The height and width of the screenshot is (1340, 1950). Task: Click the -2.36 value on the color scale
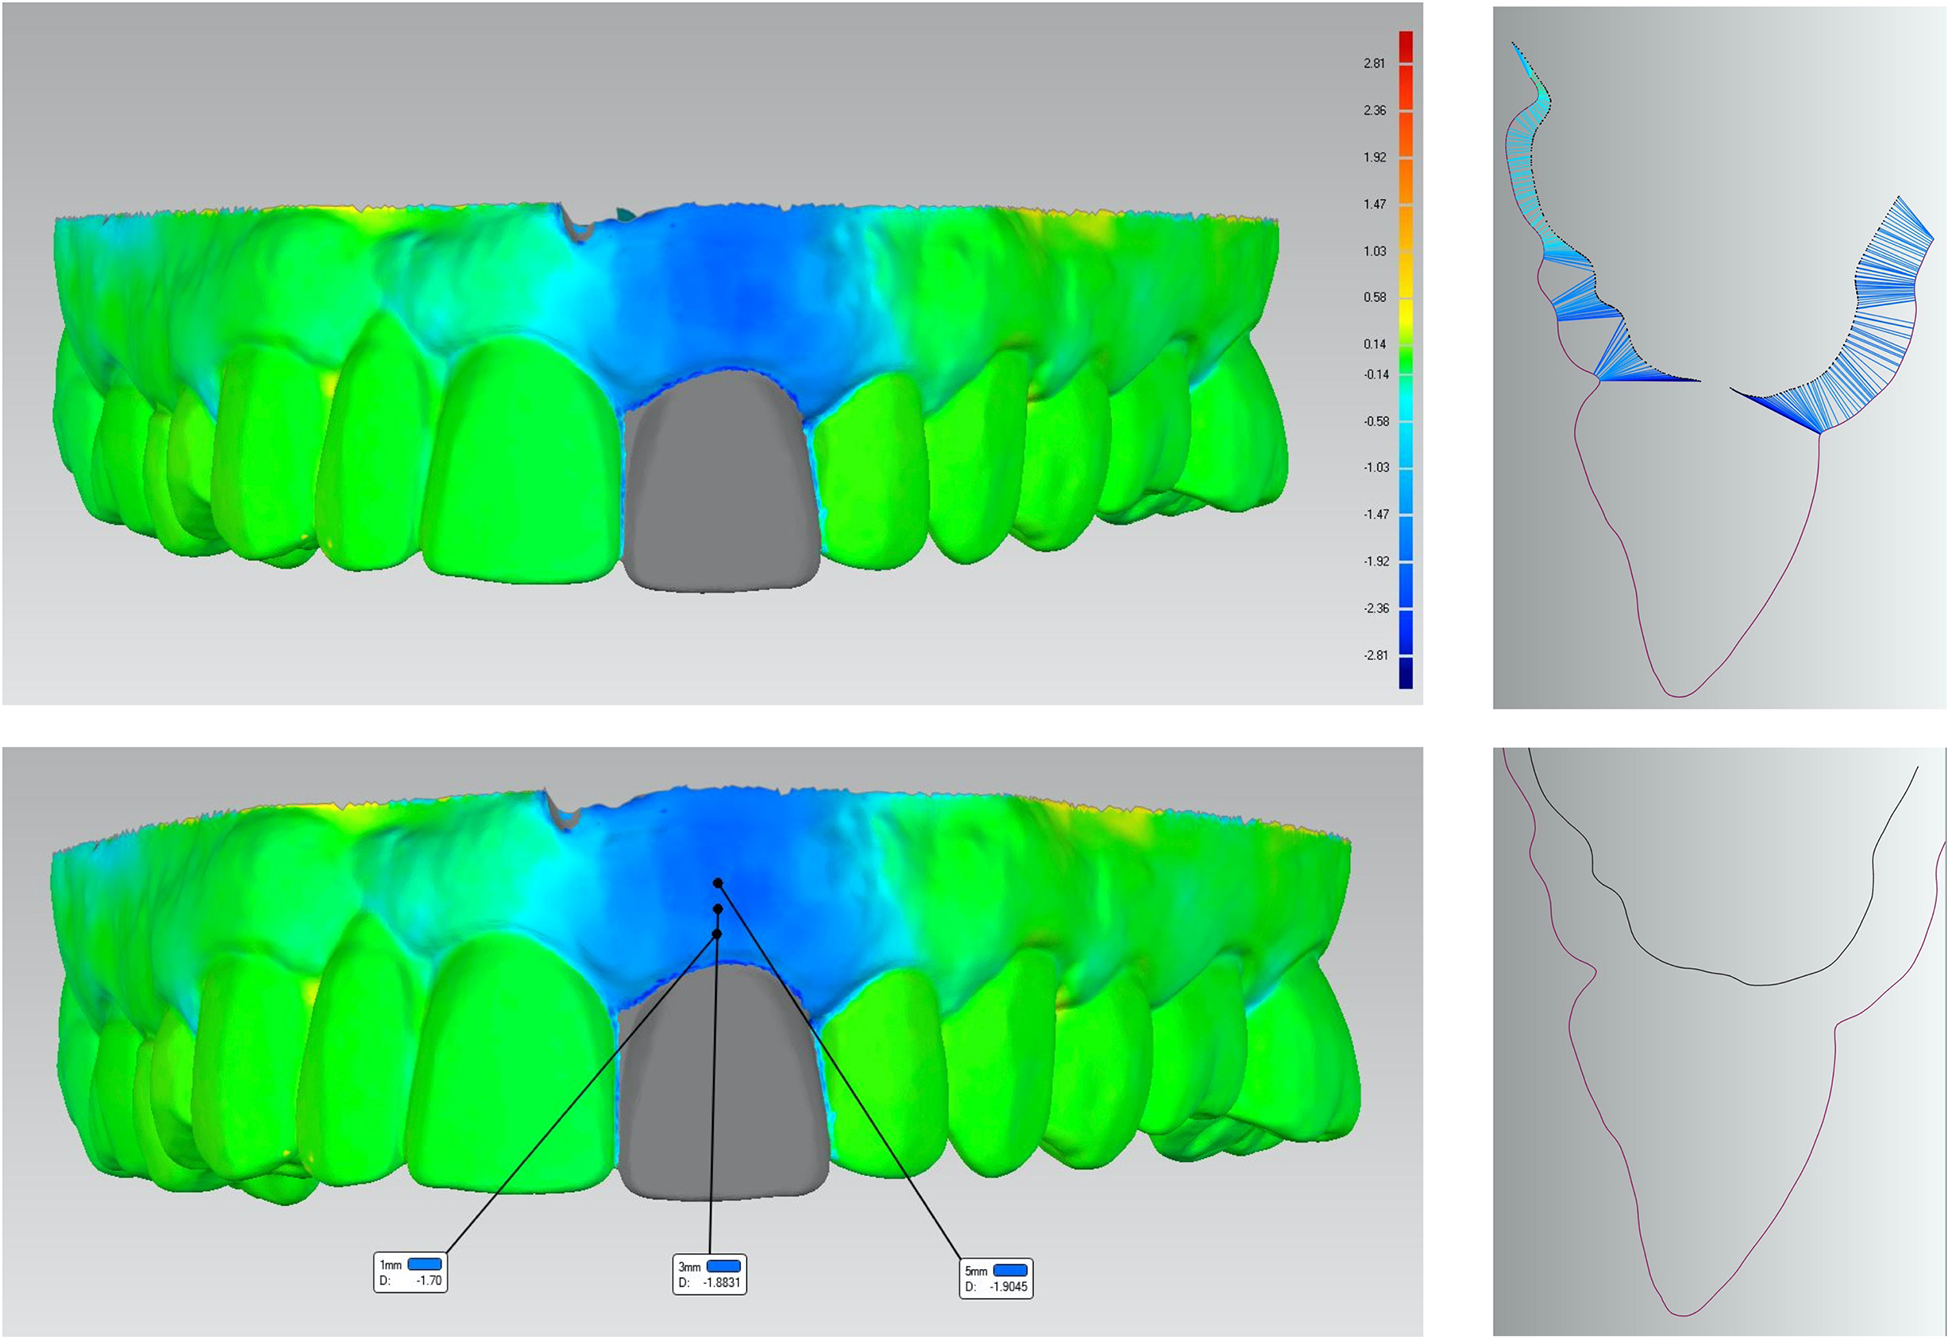[1377, 609]
